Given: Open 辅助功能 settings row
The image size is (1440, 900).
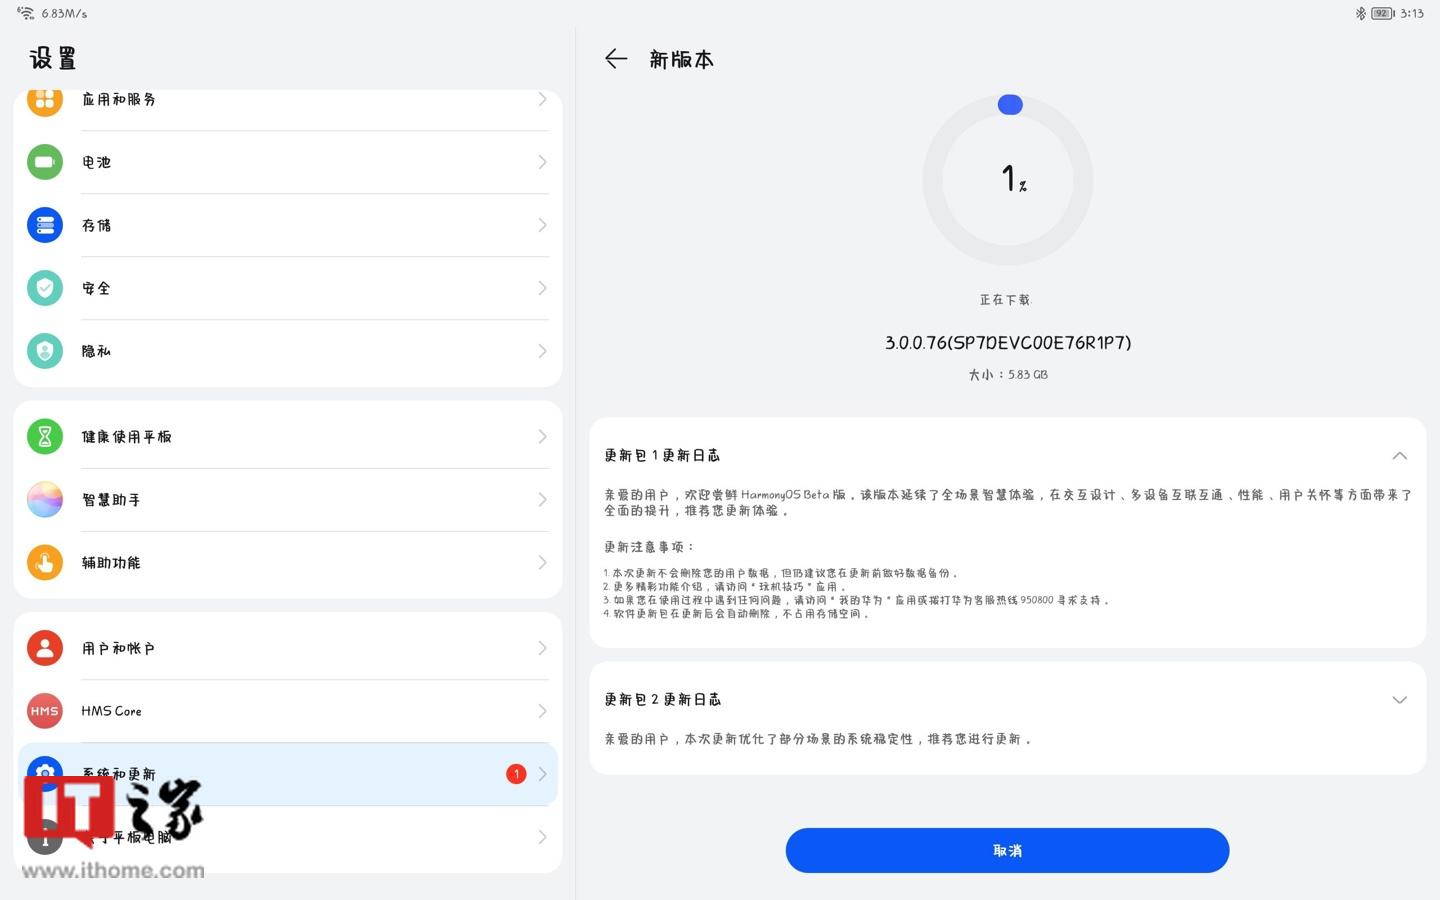Looking at the screenshot, I should (288, 563).
